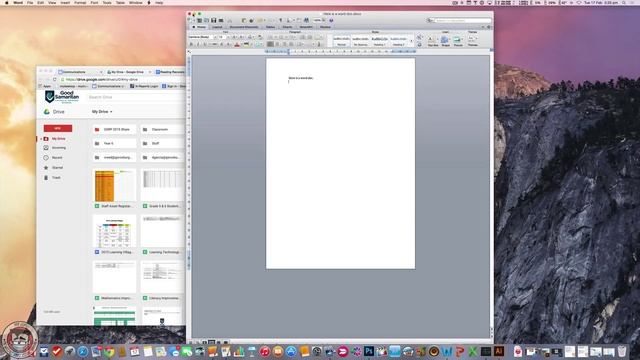640x360 pixels.
Task: Open the Help menu in the menu bar
Action: (x=159, y=2)
